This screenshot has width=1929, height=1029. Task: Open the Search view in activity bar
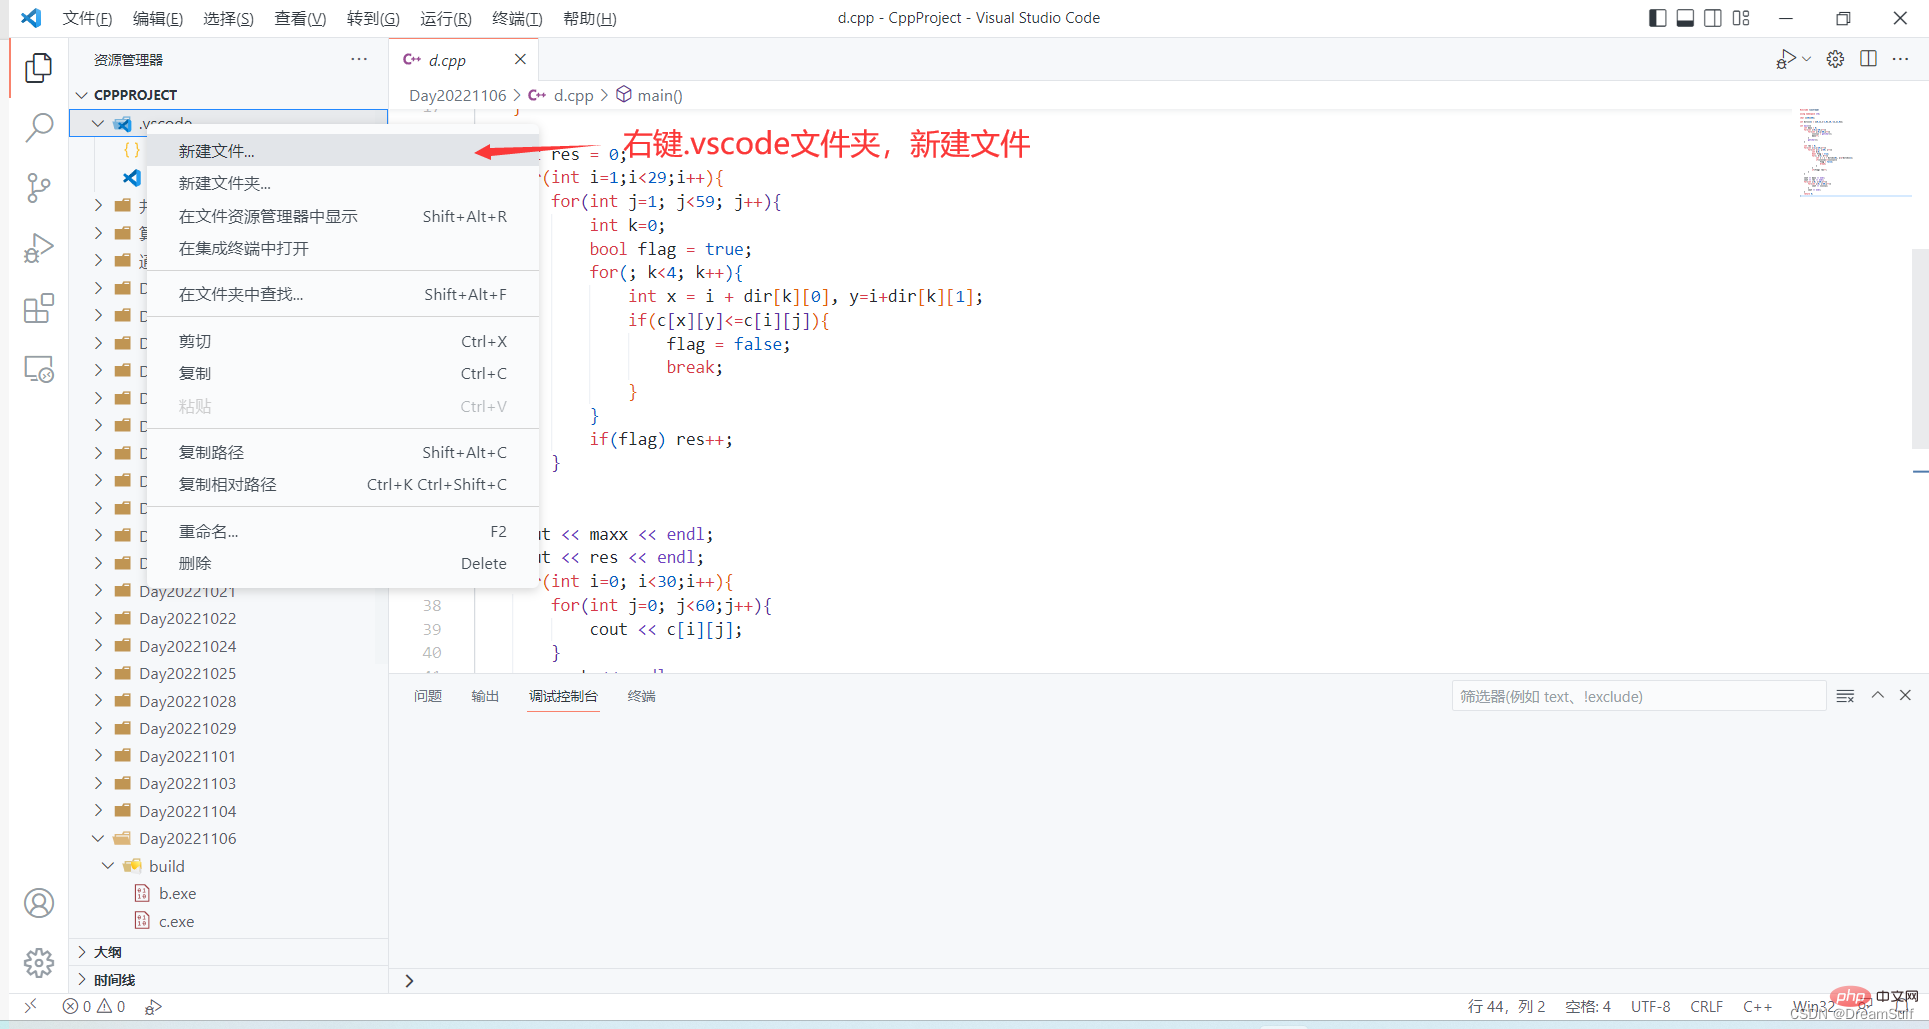[x=39, y=127]
